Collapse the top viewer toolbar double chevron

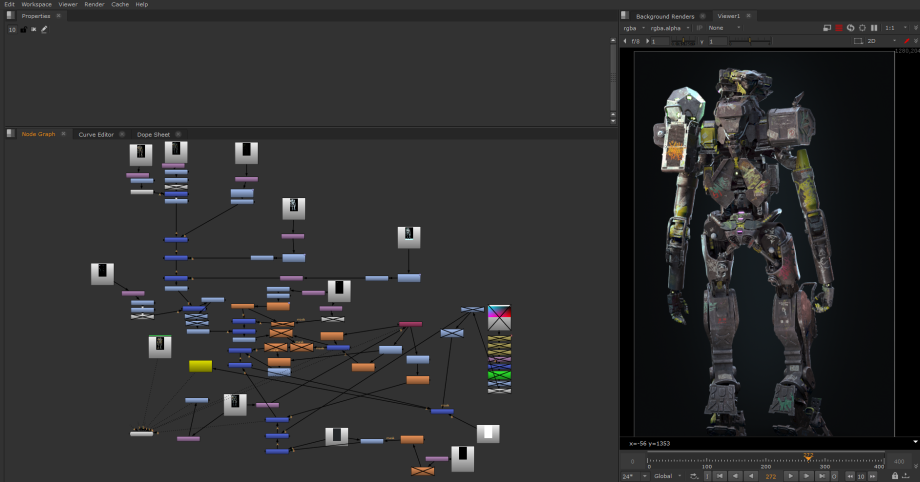pyautogui.click(x=915, y=28)
